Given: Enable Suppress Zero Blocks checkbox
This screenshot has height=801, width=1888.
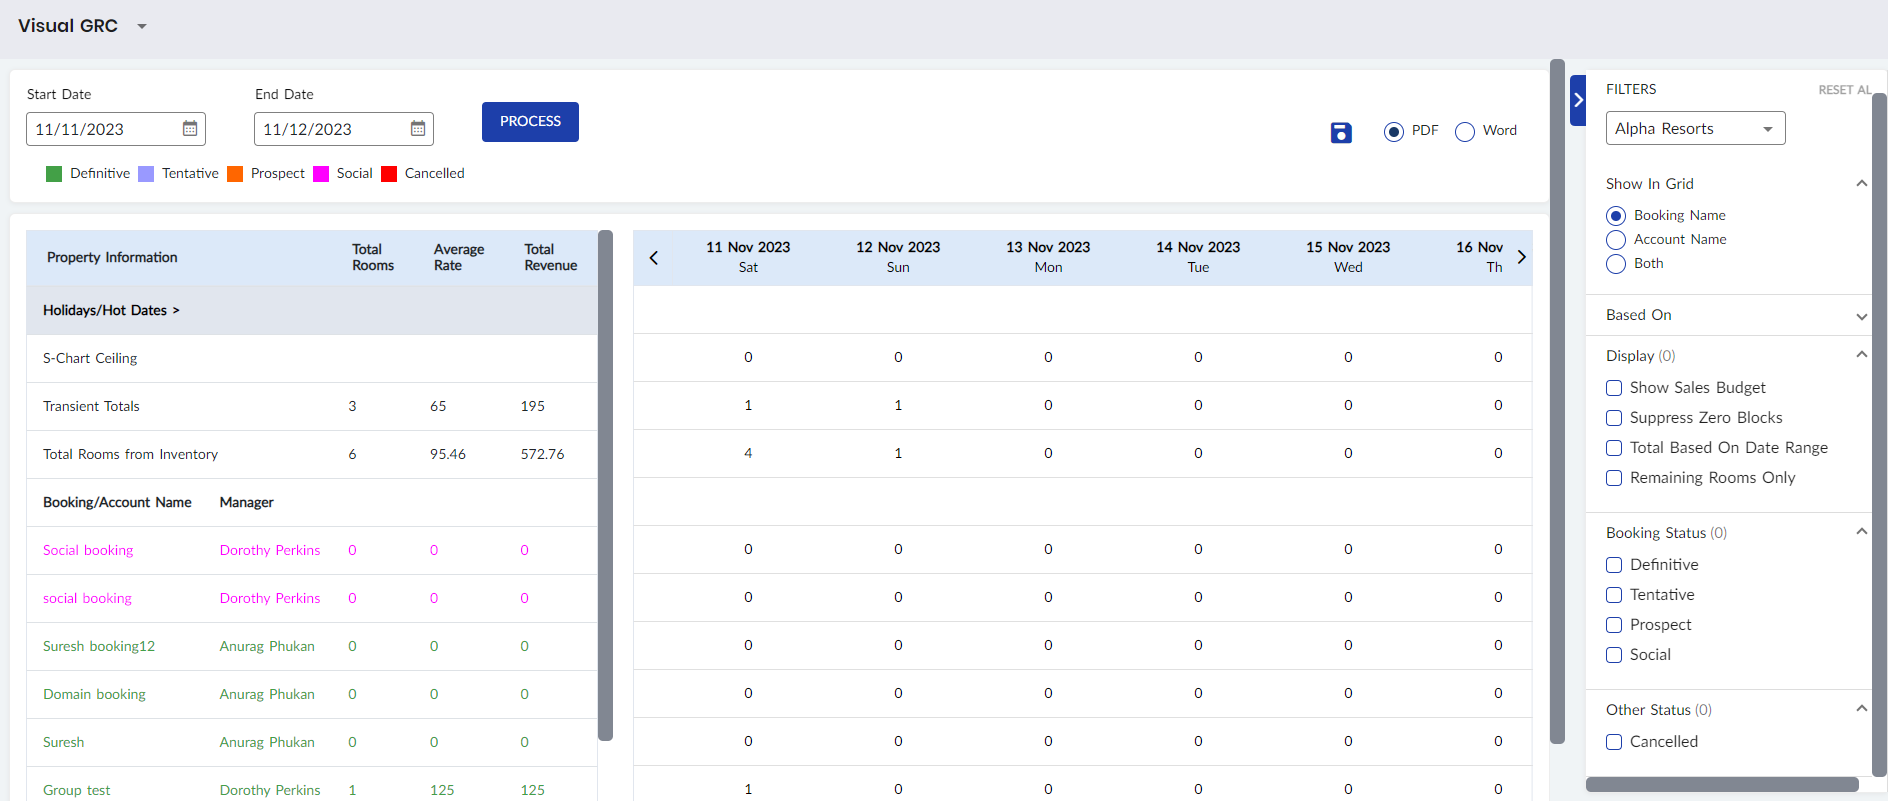Looking at the screenshot, I should click(x=1614, y=418).
